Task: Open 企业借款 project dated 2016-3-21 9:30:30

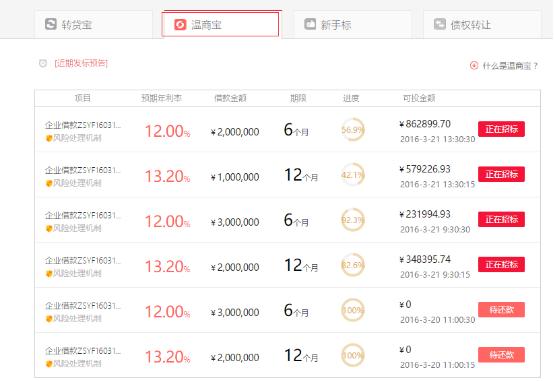Action: (83, 216)
